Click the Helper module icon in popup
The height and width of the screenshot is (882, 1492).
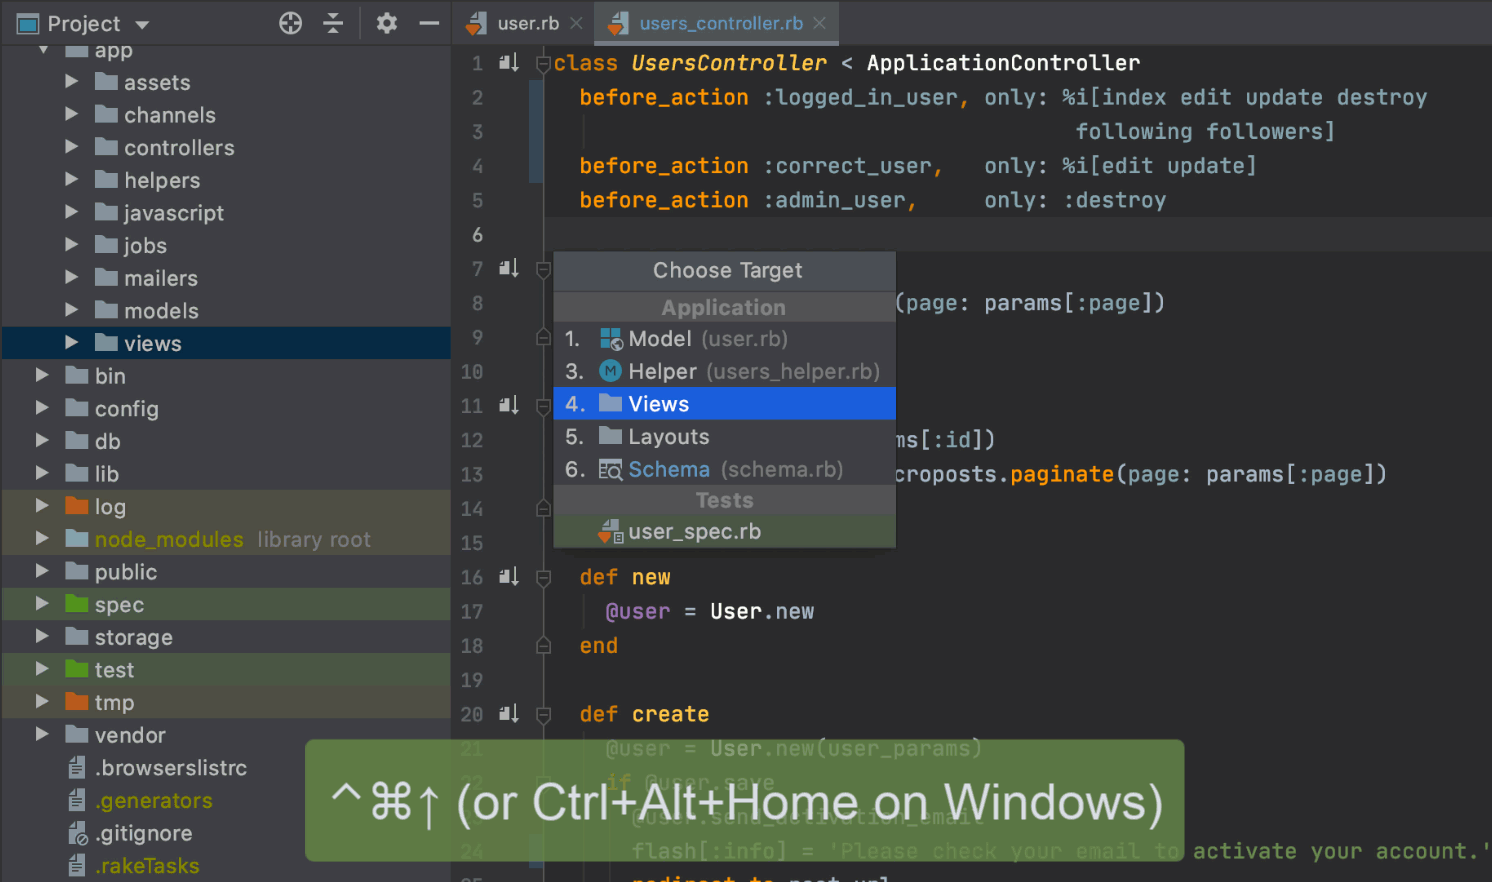pos(610,371)
